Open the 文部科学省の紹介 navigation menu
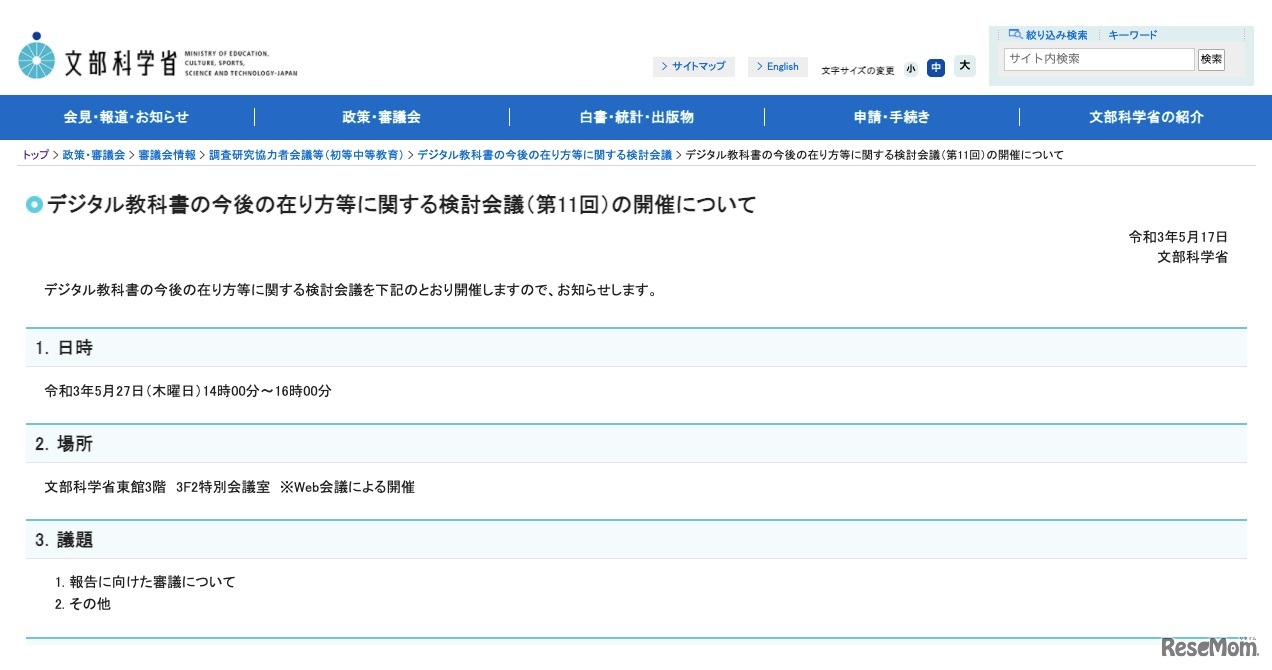Viewport: 1272px width, 670px height. pos(1145,117)
